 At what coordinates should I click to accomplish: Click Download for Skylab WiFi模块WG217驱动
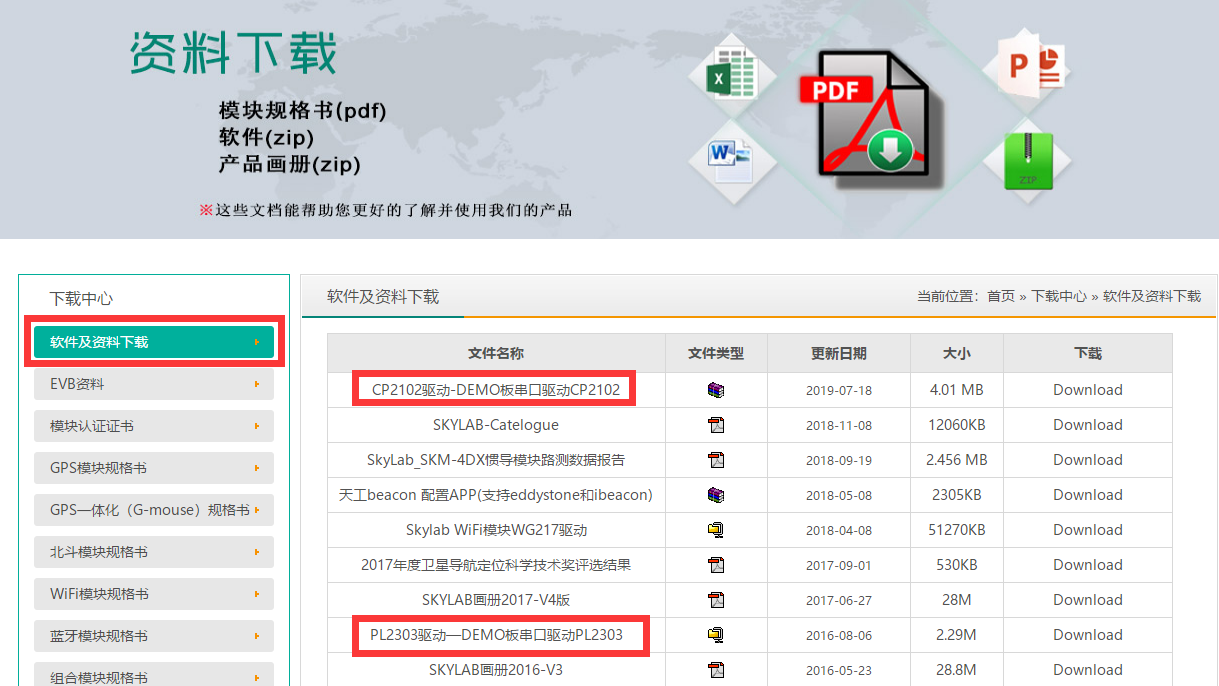(1087, 529)
